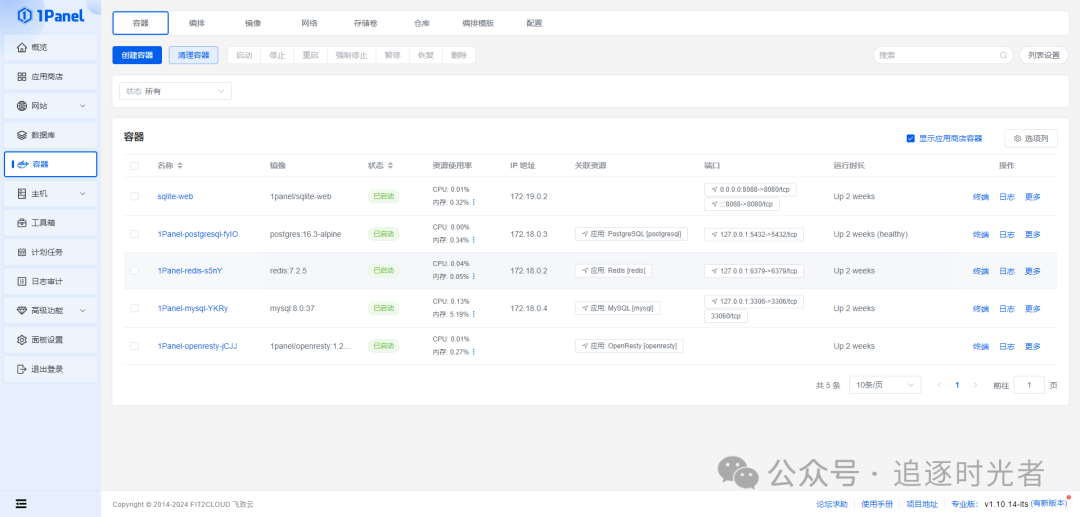Click the search magnifier icon
1080x517 pixels.
click(1004, 56)
